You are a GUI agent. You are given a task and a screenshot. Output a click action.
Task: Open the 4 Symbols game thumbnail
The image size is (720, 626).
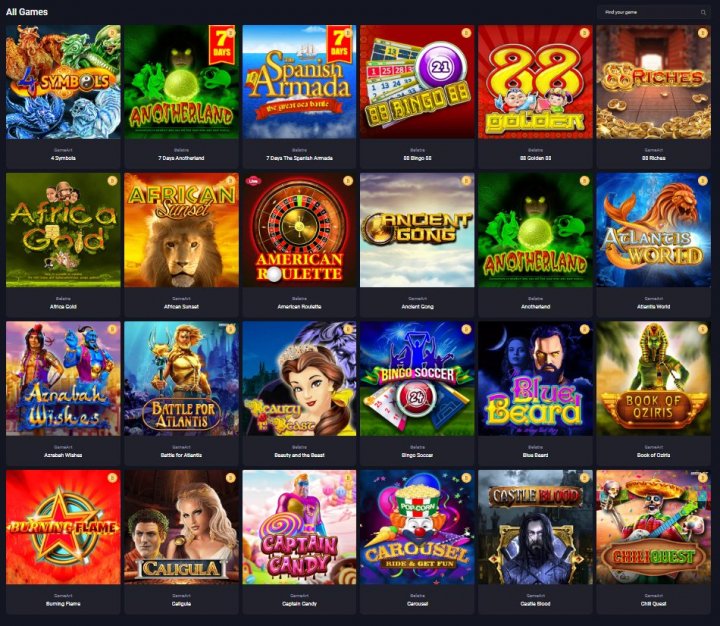coord(63,82)
